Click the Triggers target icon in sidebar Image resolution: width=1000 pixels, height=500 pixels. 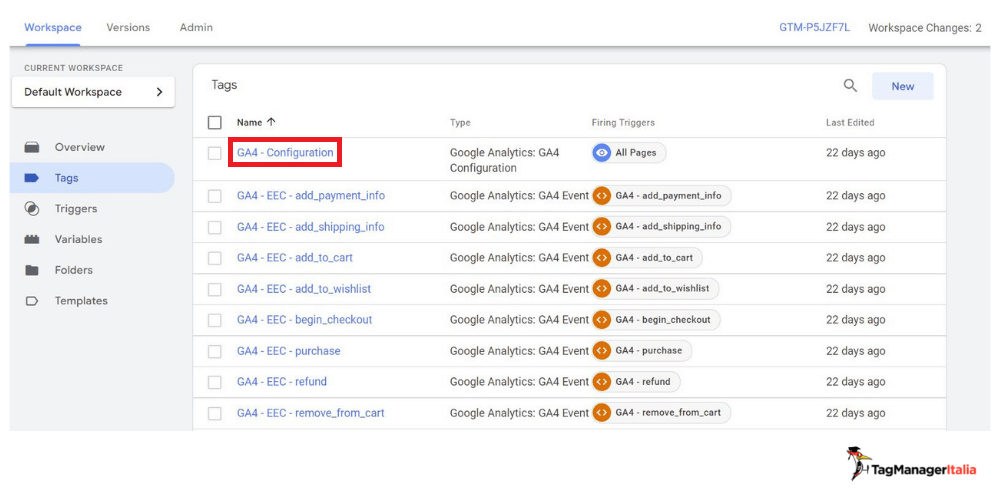pos(32,209)
